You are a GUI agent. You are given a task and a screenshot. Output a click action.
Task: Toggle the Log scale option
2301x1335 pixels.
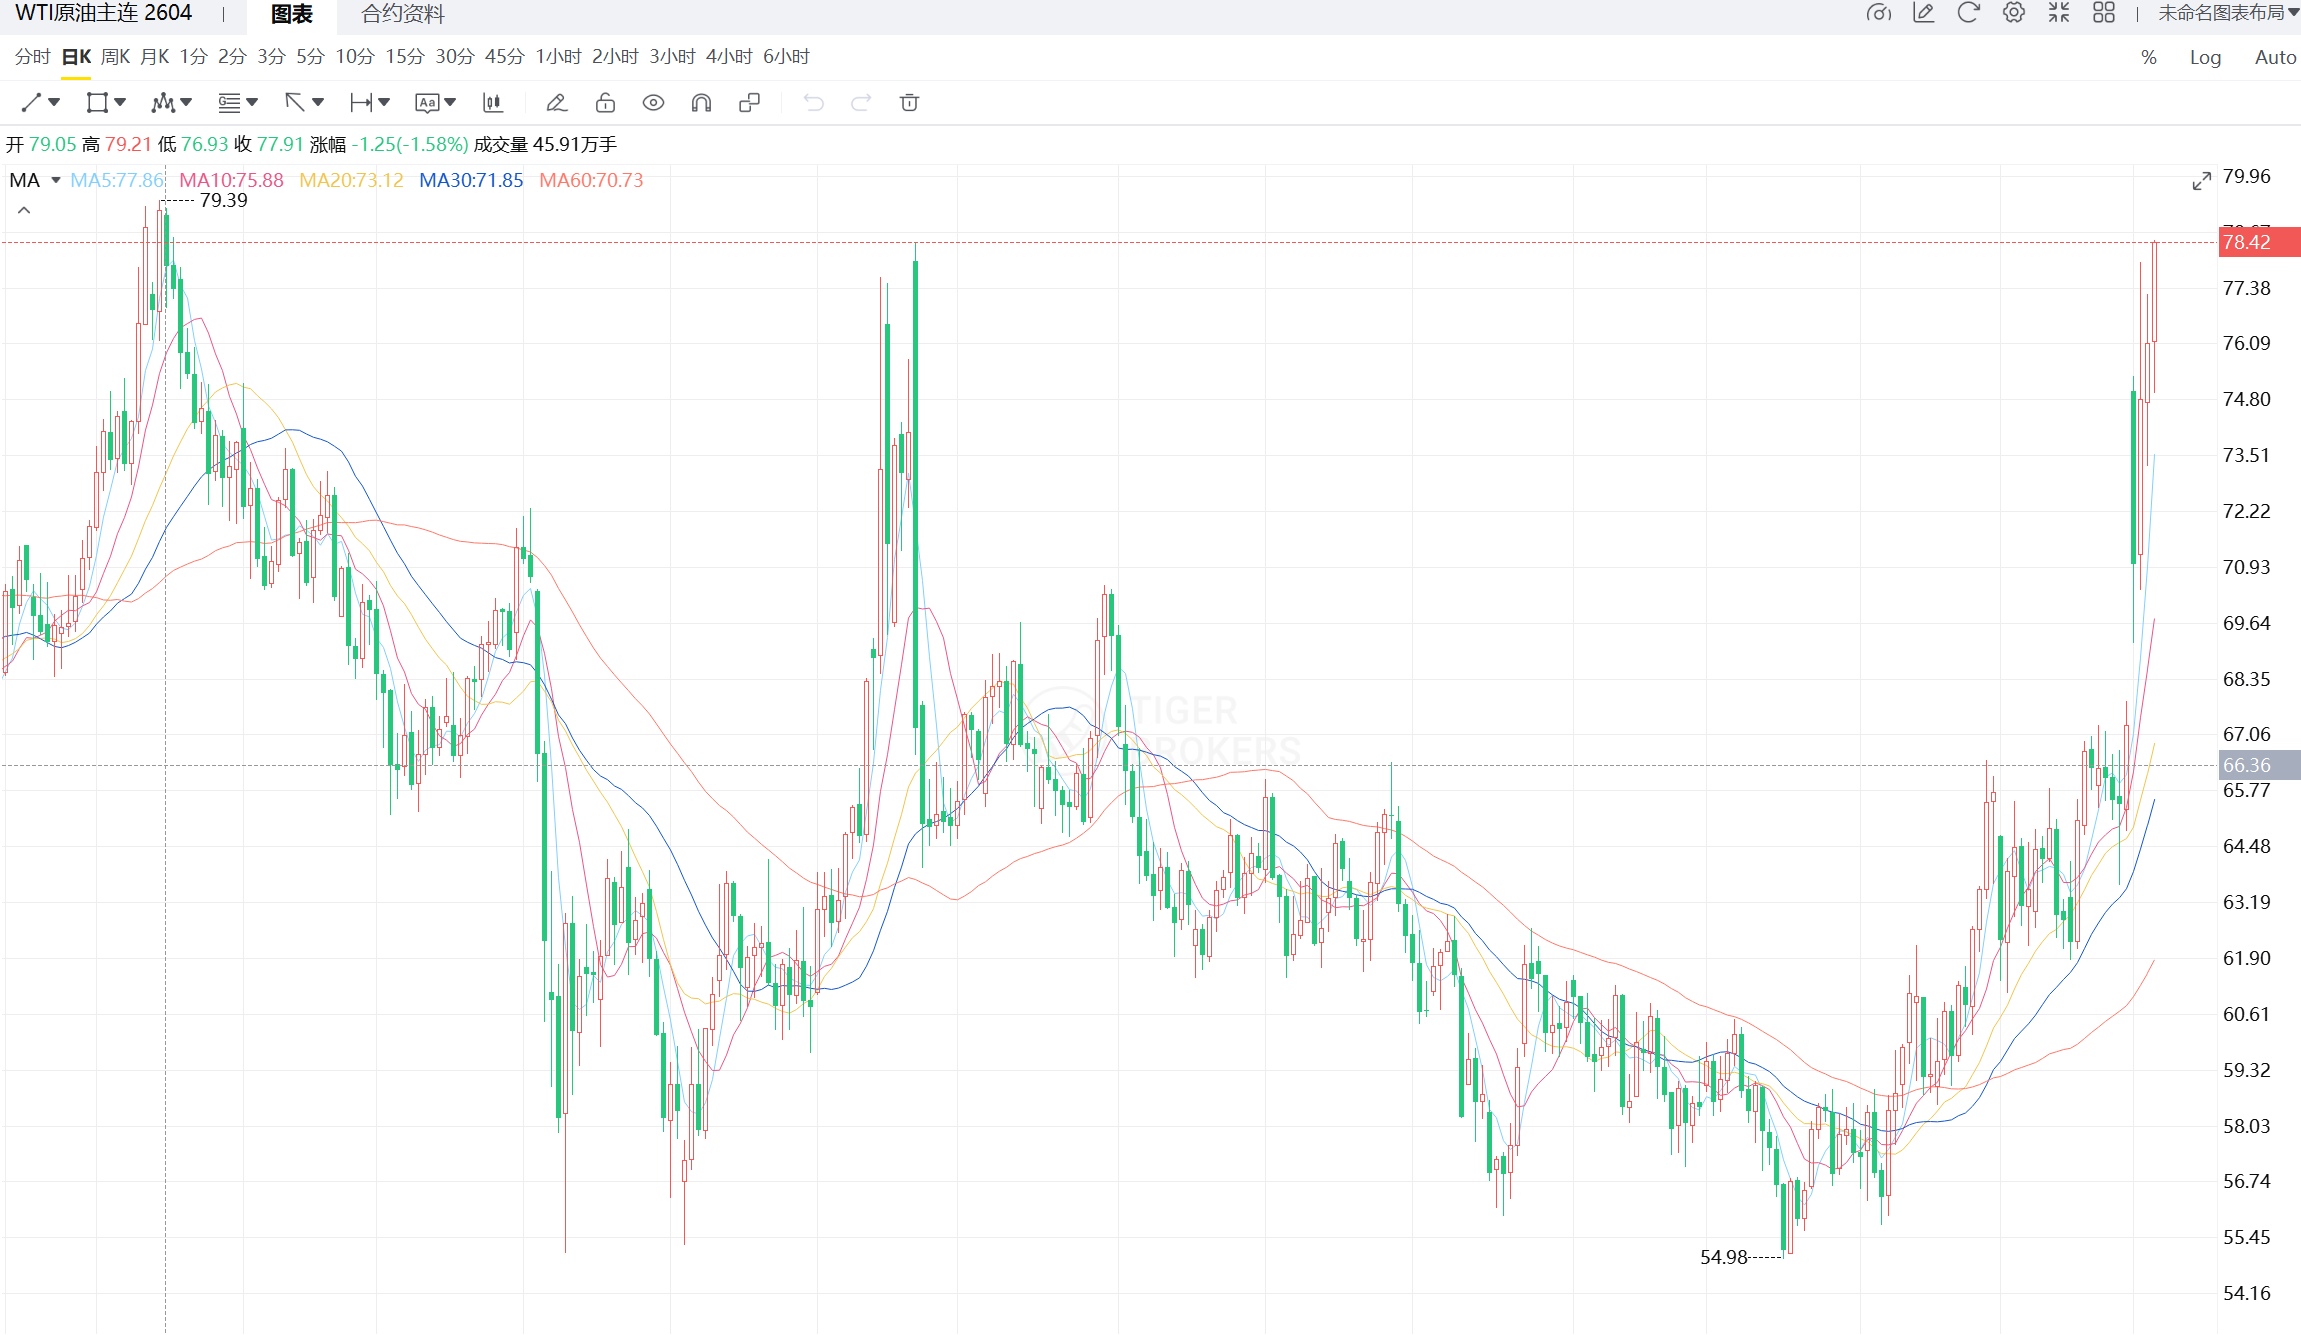2205,57
